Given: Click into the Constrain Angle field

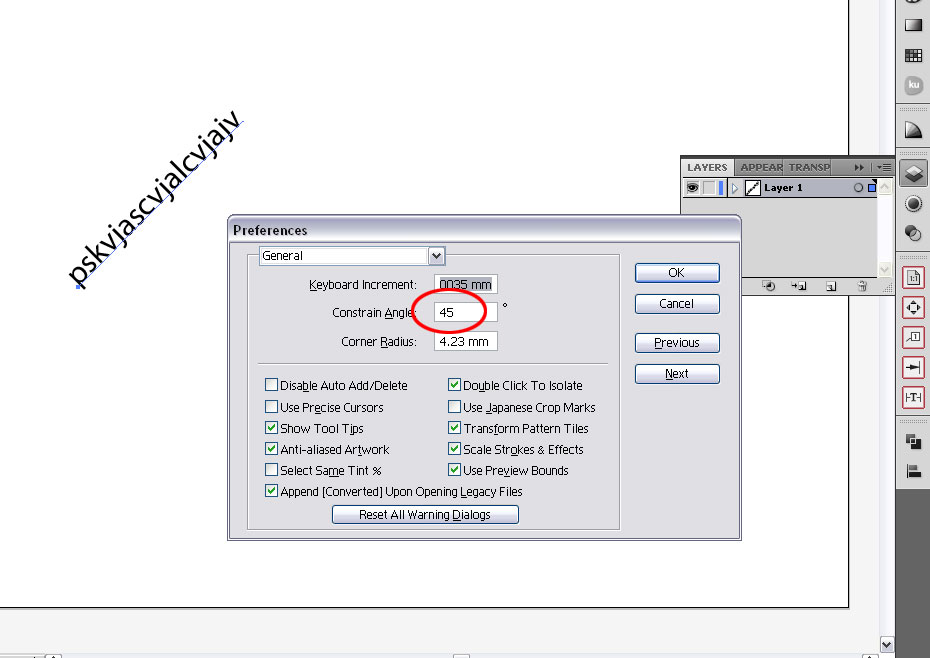Looking at the screenshot, I should (465, 312).
